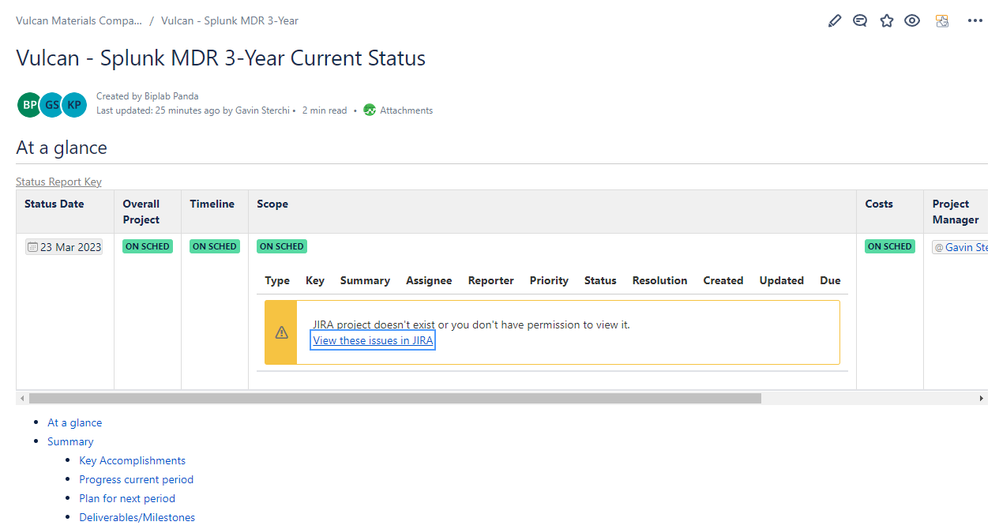Screen dimensions: 999x525
Task: Jump to Summary section
Action: point(70,442)
